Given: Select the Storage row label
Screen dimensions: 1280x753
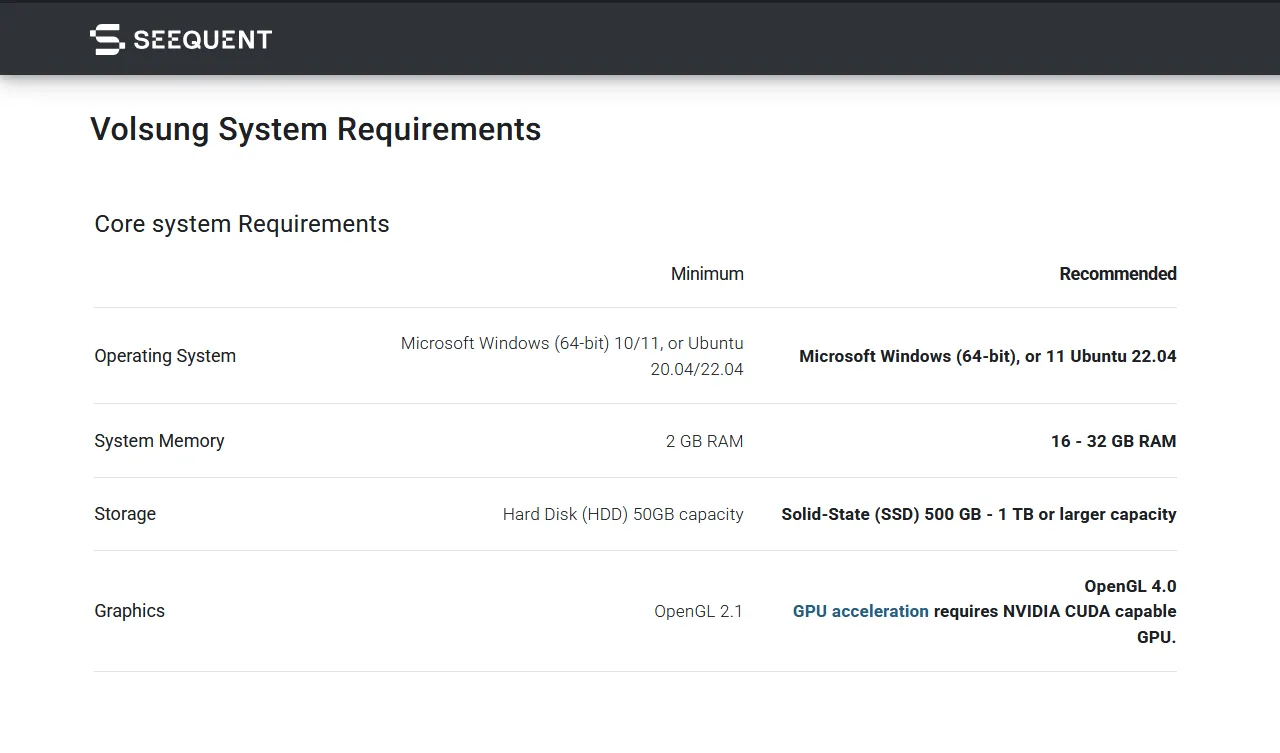Looking at the screenshot, I should (125, 514).
